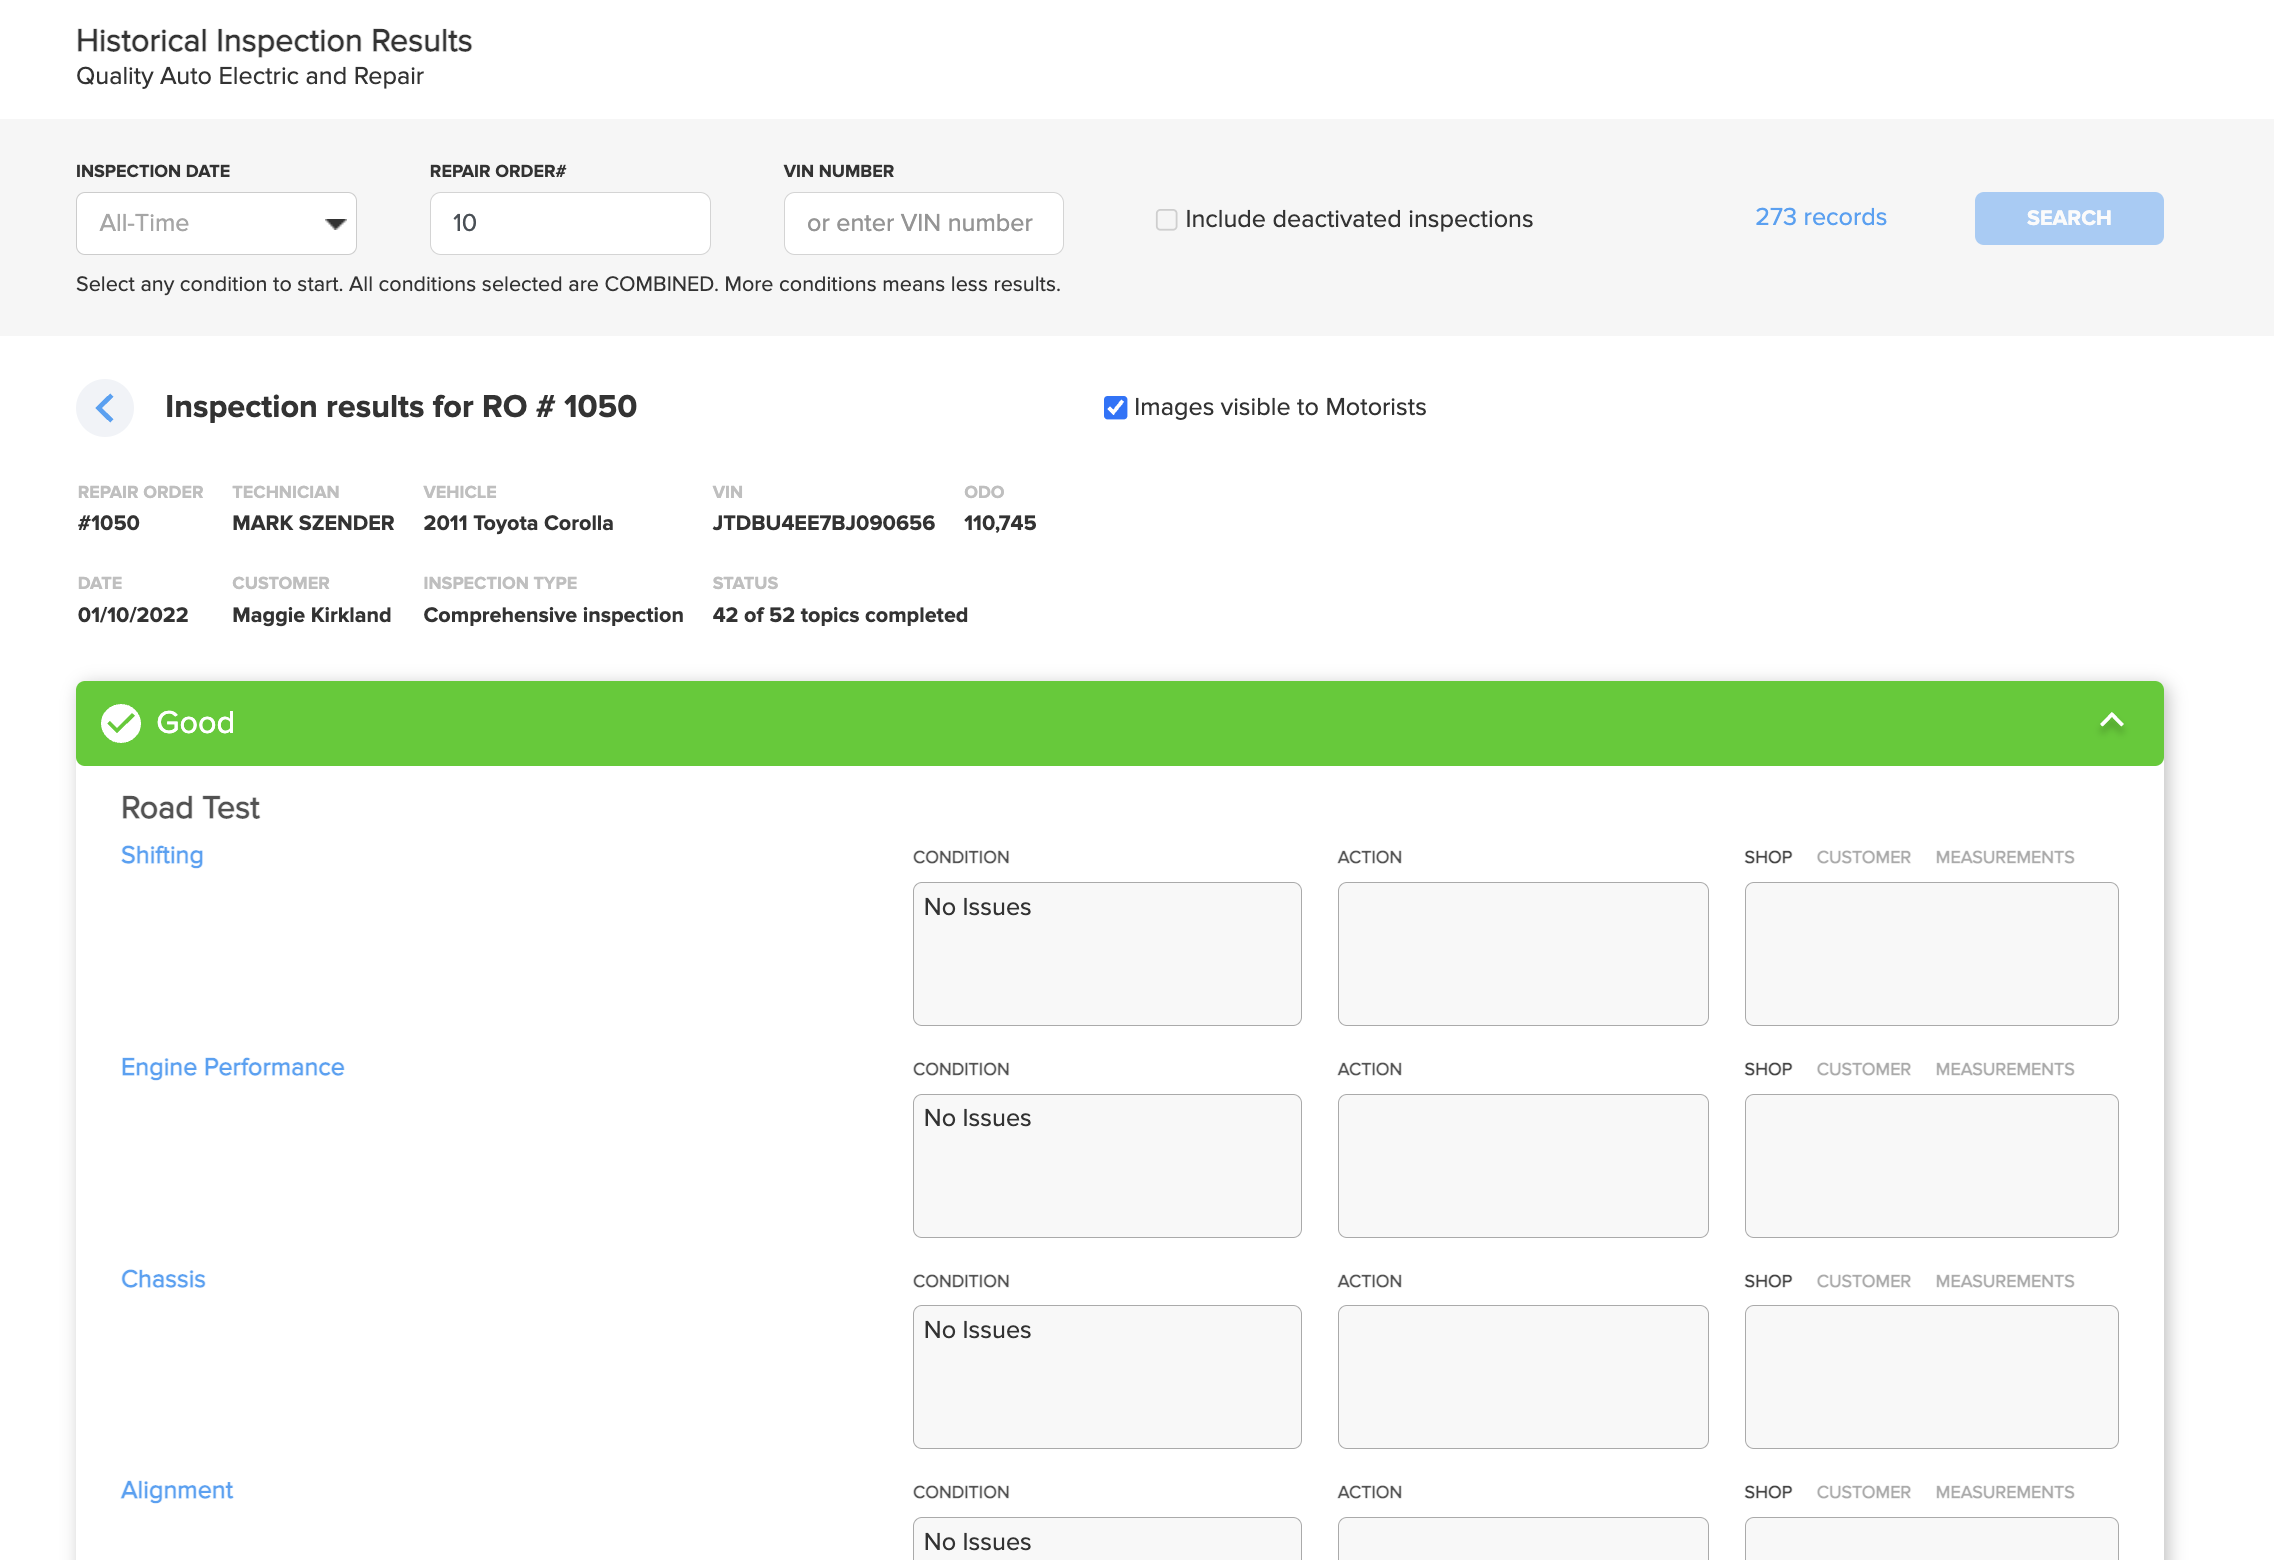Focus the VIN number input field
This screenshot has height=1560, width=2274.
923,223
